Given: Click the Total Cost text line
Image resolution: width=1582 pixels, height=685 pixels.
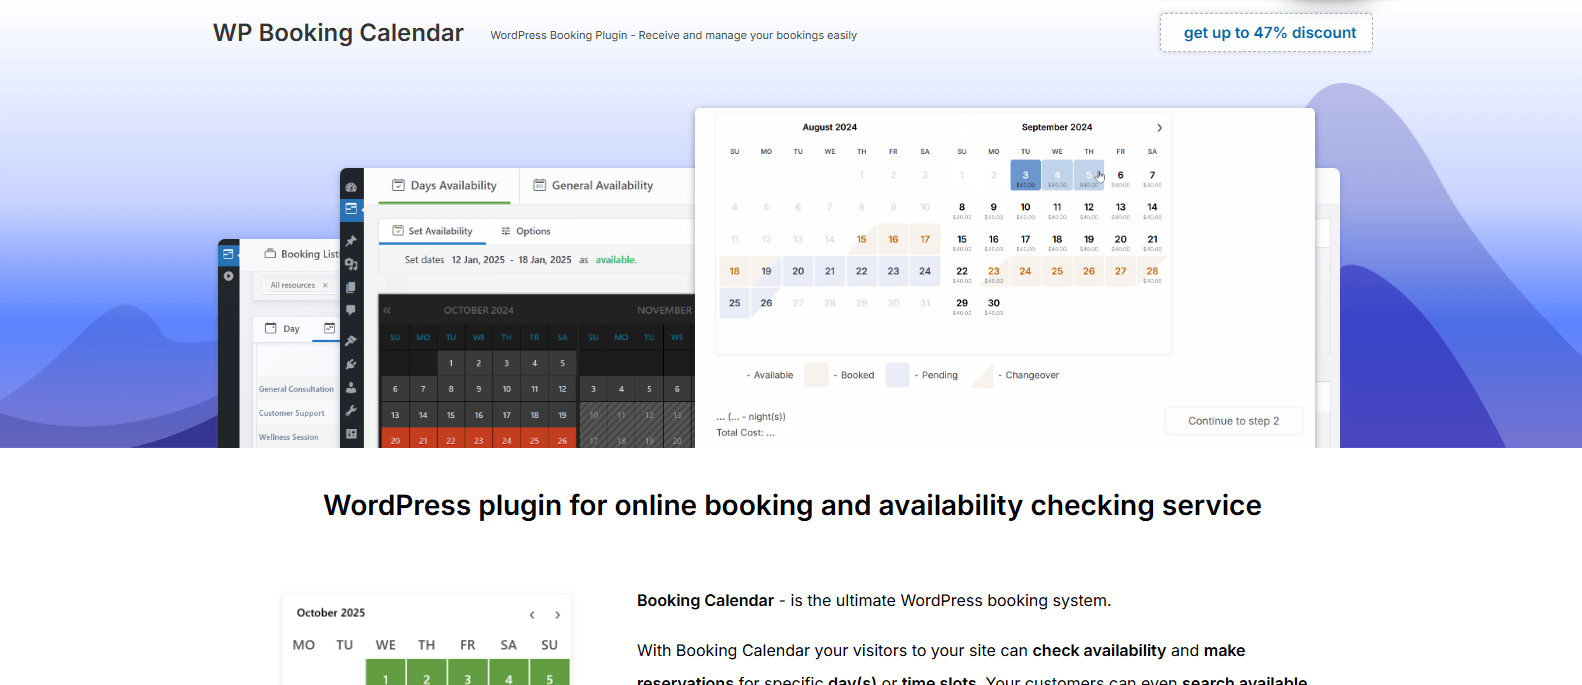Looking at the screenshot, I should point(746,433).
